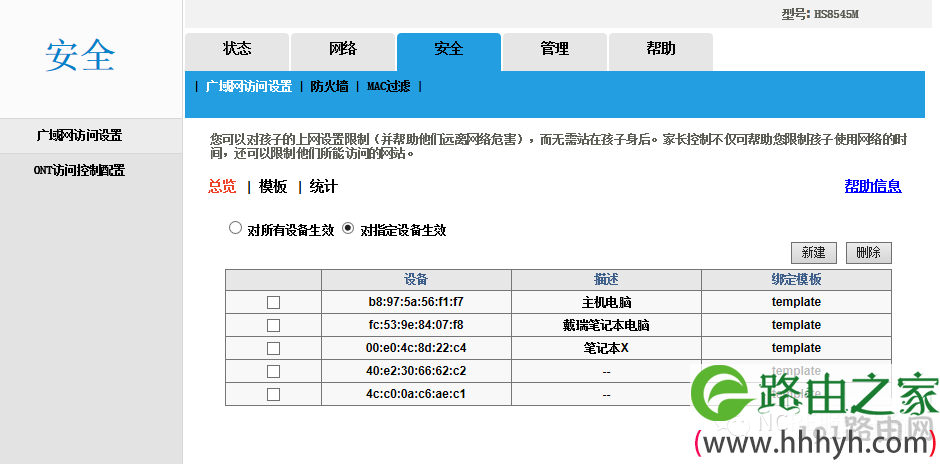Check the box for 00:e0:4c:8d:22:c4
Viewport: 940px width, 464px height.
(x=273, y=348)
